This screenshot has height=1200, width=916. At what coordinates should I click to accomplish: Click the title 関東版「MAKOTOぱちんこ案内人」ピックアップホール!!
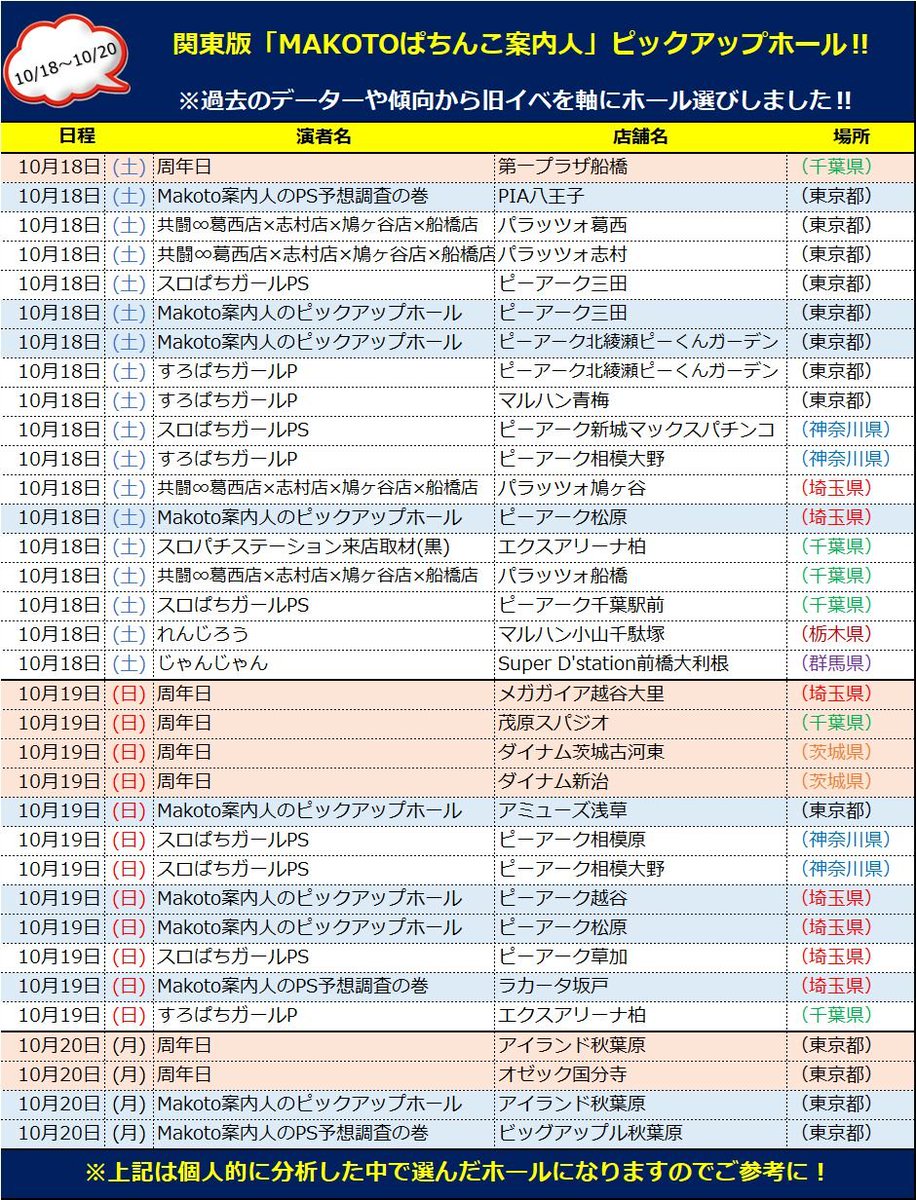[x=520, y=45]
